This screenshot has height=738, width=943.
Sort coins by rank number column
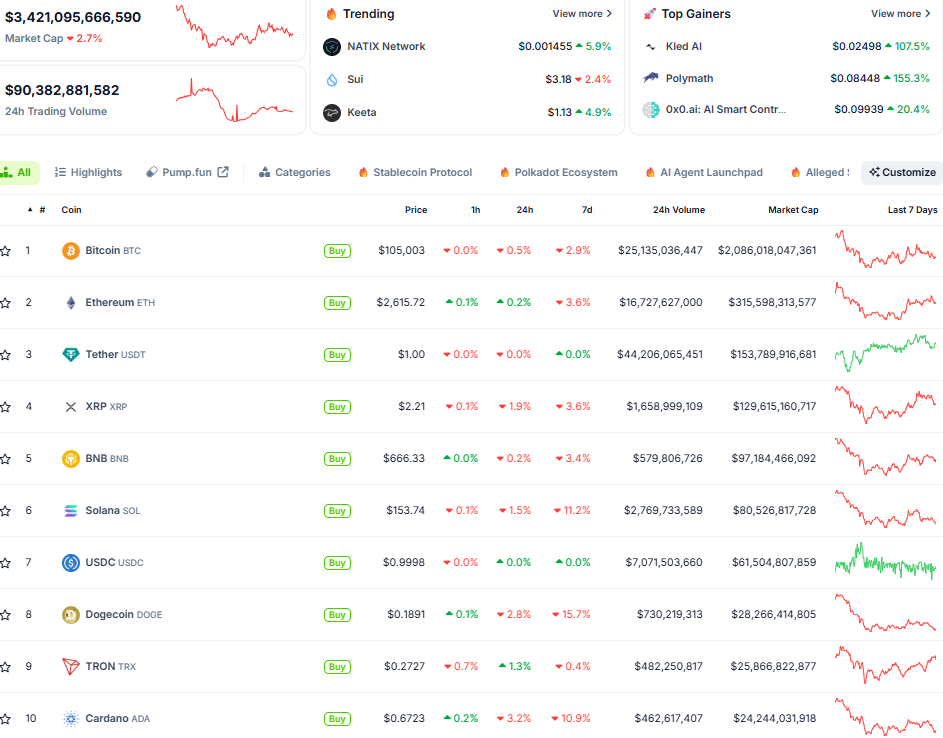pyautogui.click(x=38, y=210)
